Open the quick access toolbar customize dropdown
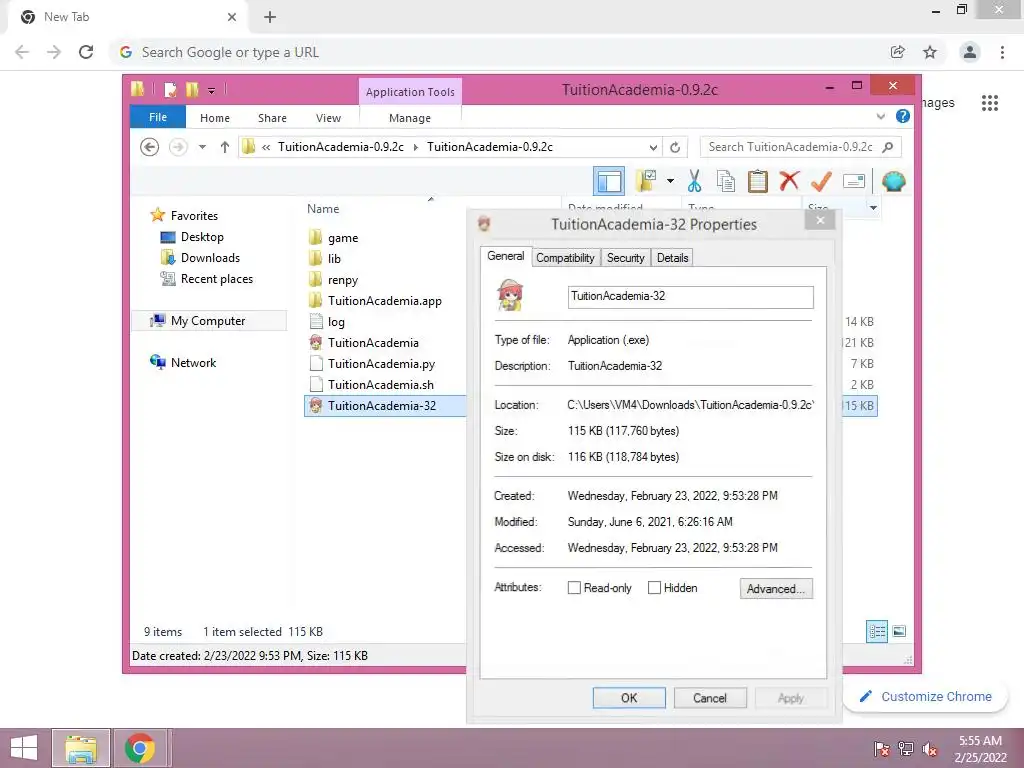 click(x=211, y=90)
